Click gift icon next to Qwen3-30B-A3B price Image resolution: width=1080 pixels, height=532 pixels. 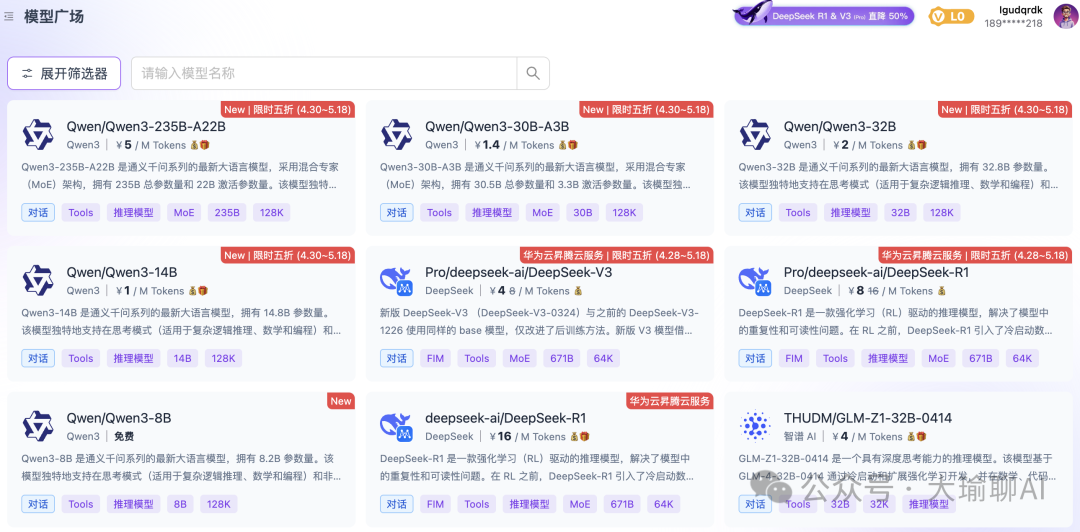(573, 145)
